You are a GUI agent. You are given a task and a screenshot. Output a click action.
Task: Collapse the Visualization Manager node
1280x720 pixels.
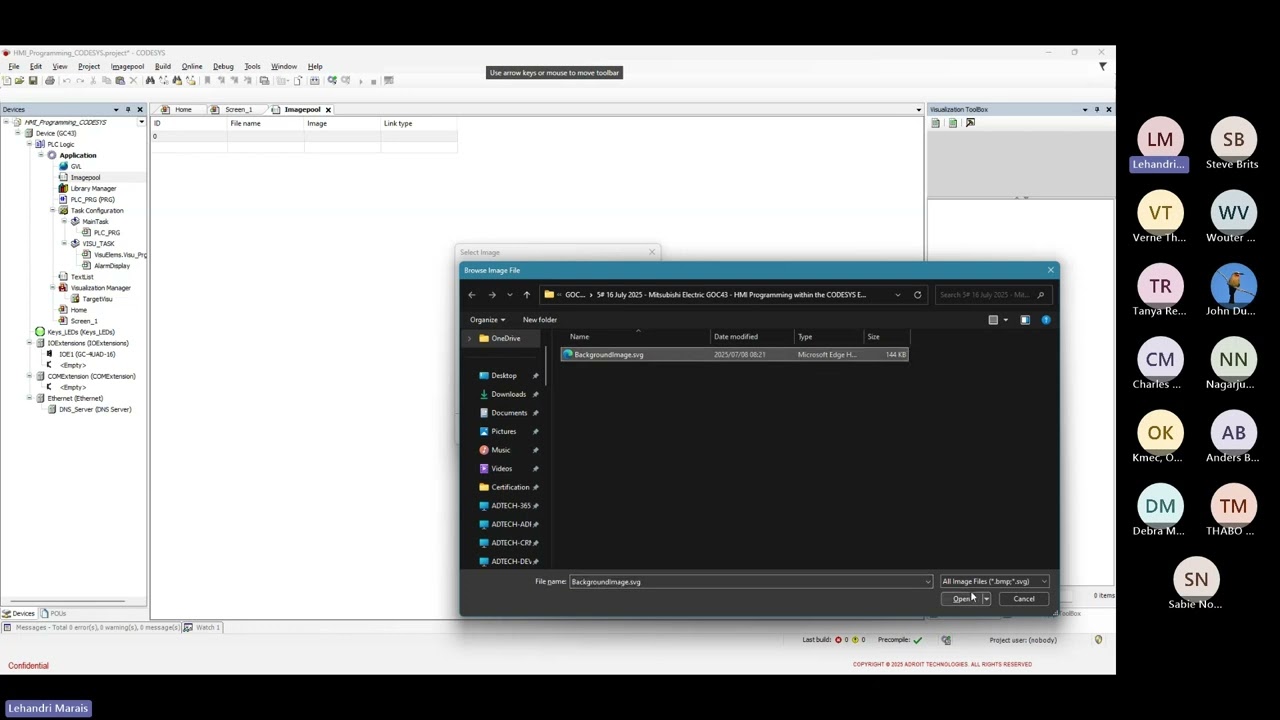click(x=52, y=288)
